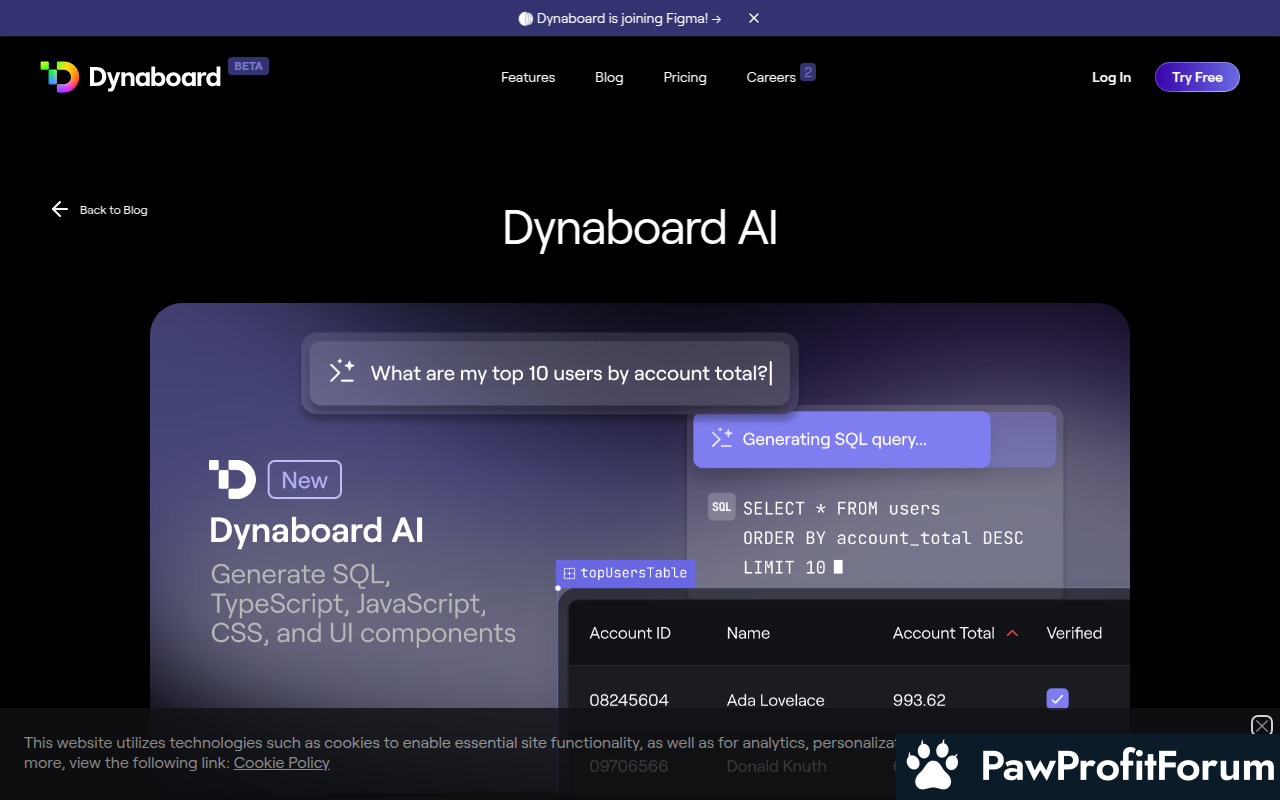The image size is (1280, 800).
Task: Click the Try Free button
Action: (1197, 77)
